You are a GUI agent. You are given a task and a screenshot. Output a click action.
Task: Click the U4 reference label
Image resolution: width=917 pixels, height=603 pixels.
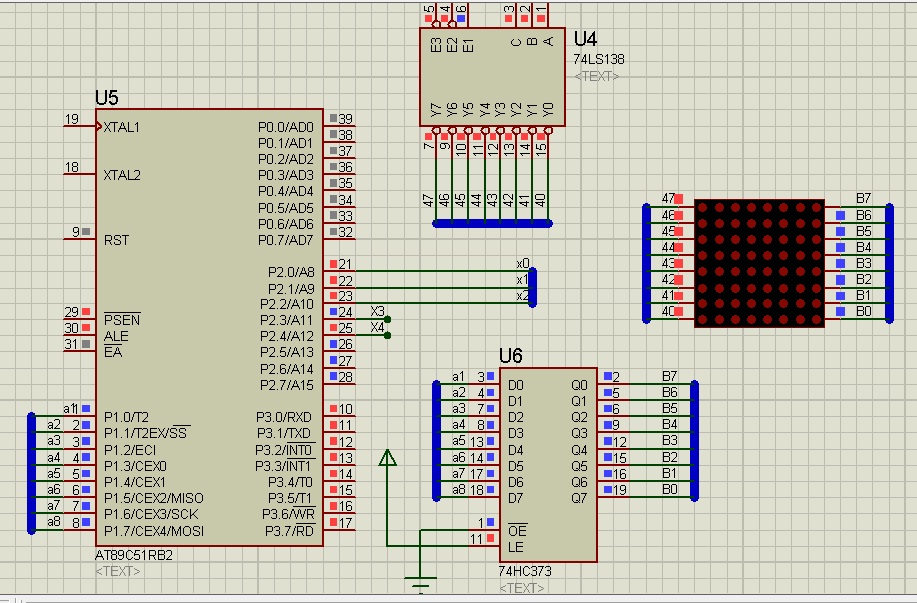(x=585, y=39)
